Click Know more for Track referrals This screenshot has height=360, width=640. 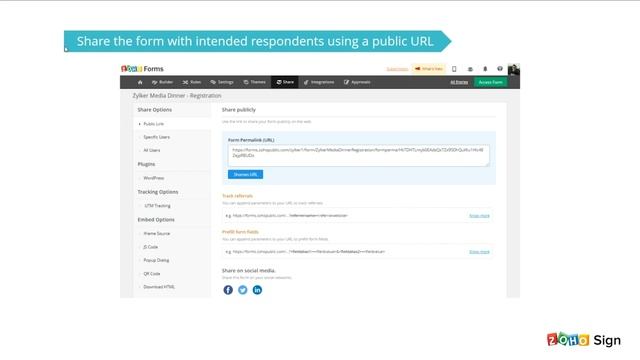tap(479, 216)
